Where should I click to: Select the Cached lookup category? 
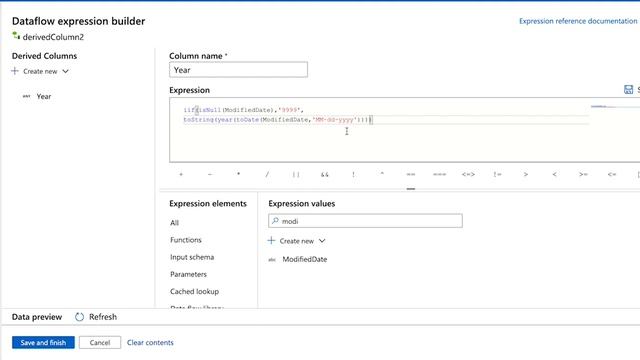coord(195,291)
